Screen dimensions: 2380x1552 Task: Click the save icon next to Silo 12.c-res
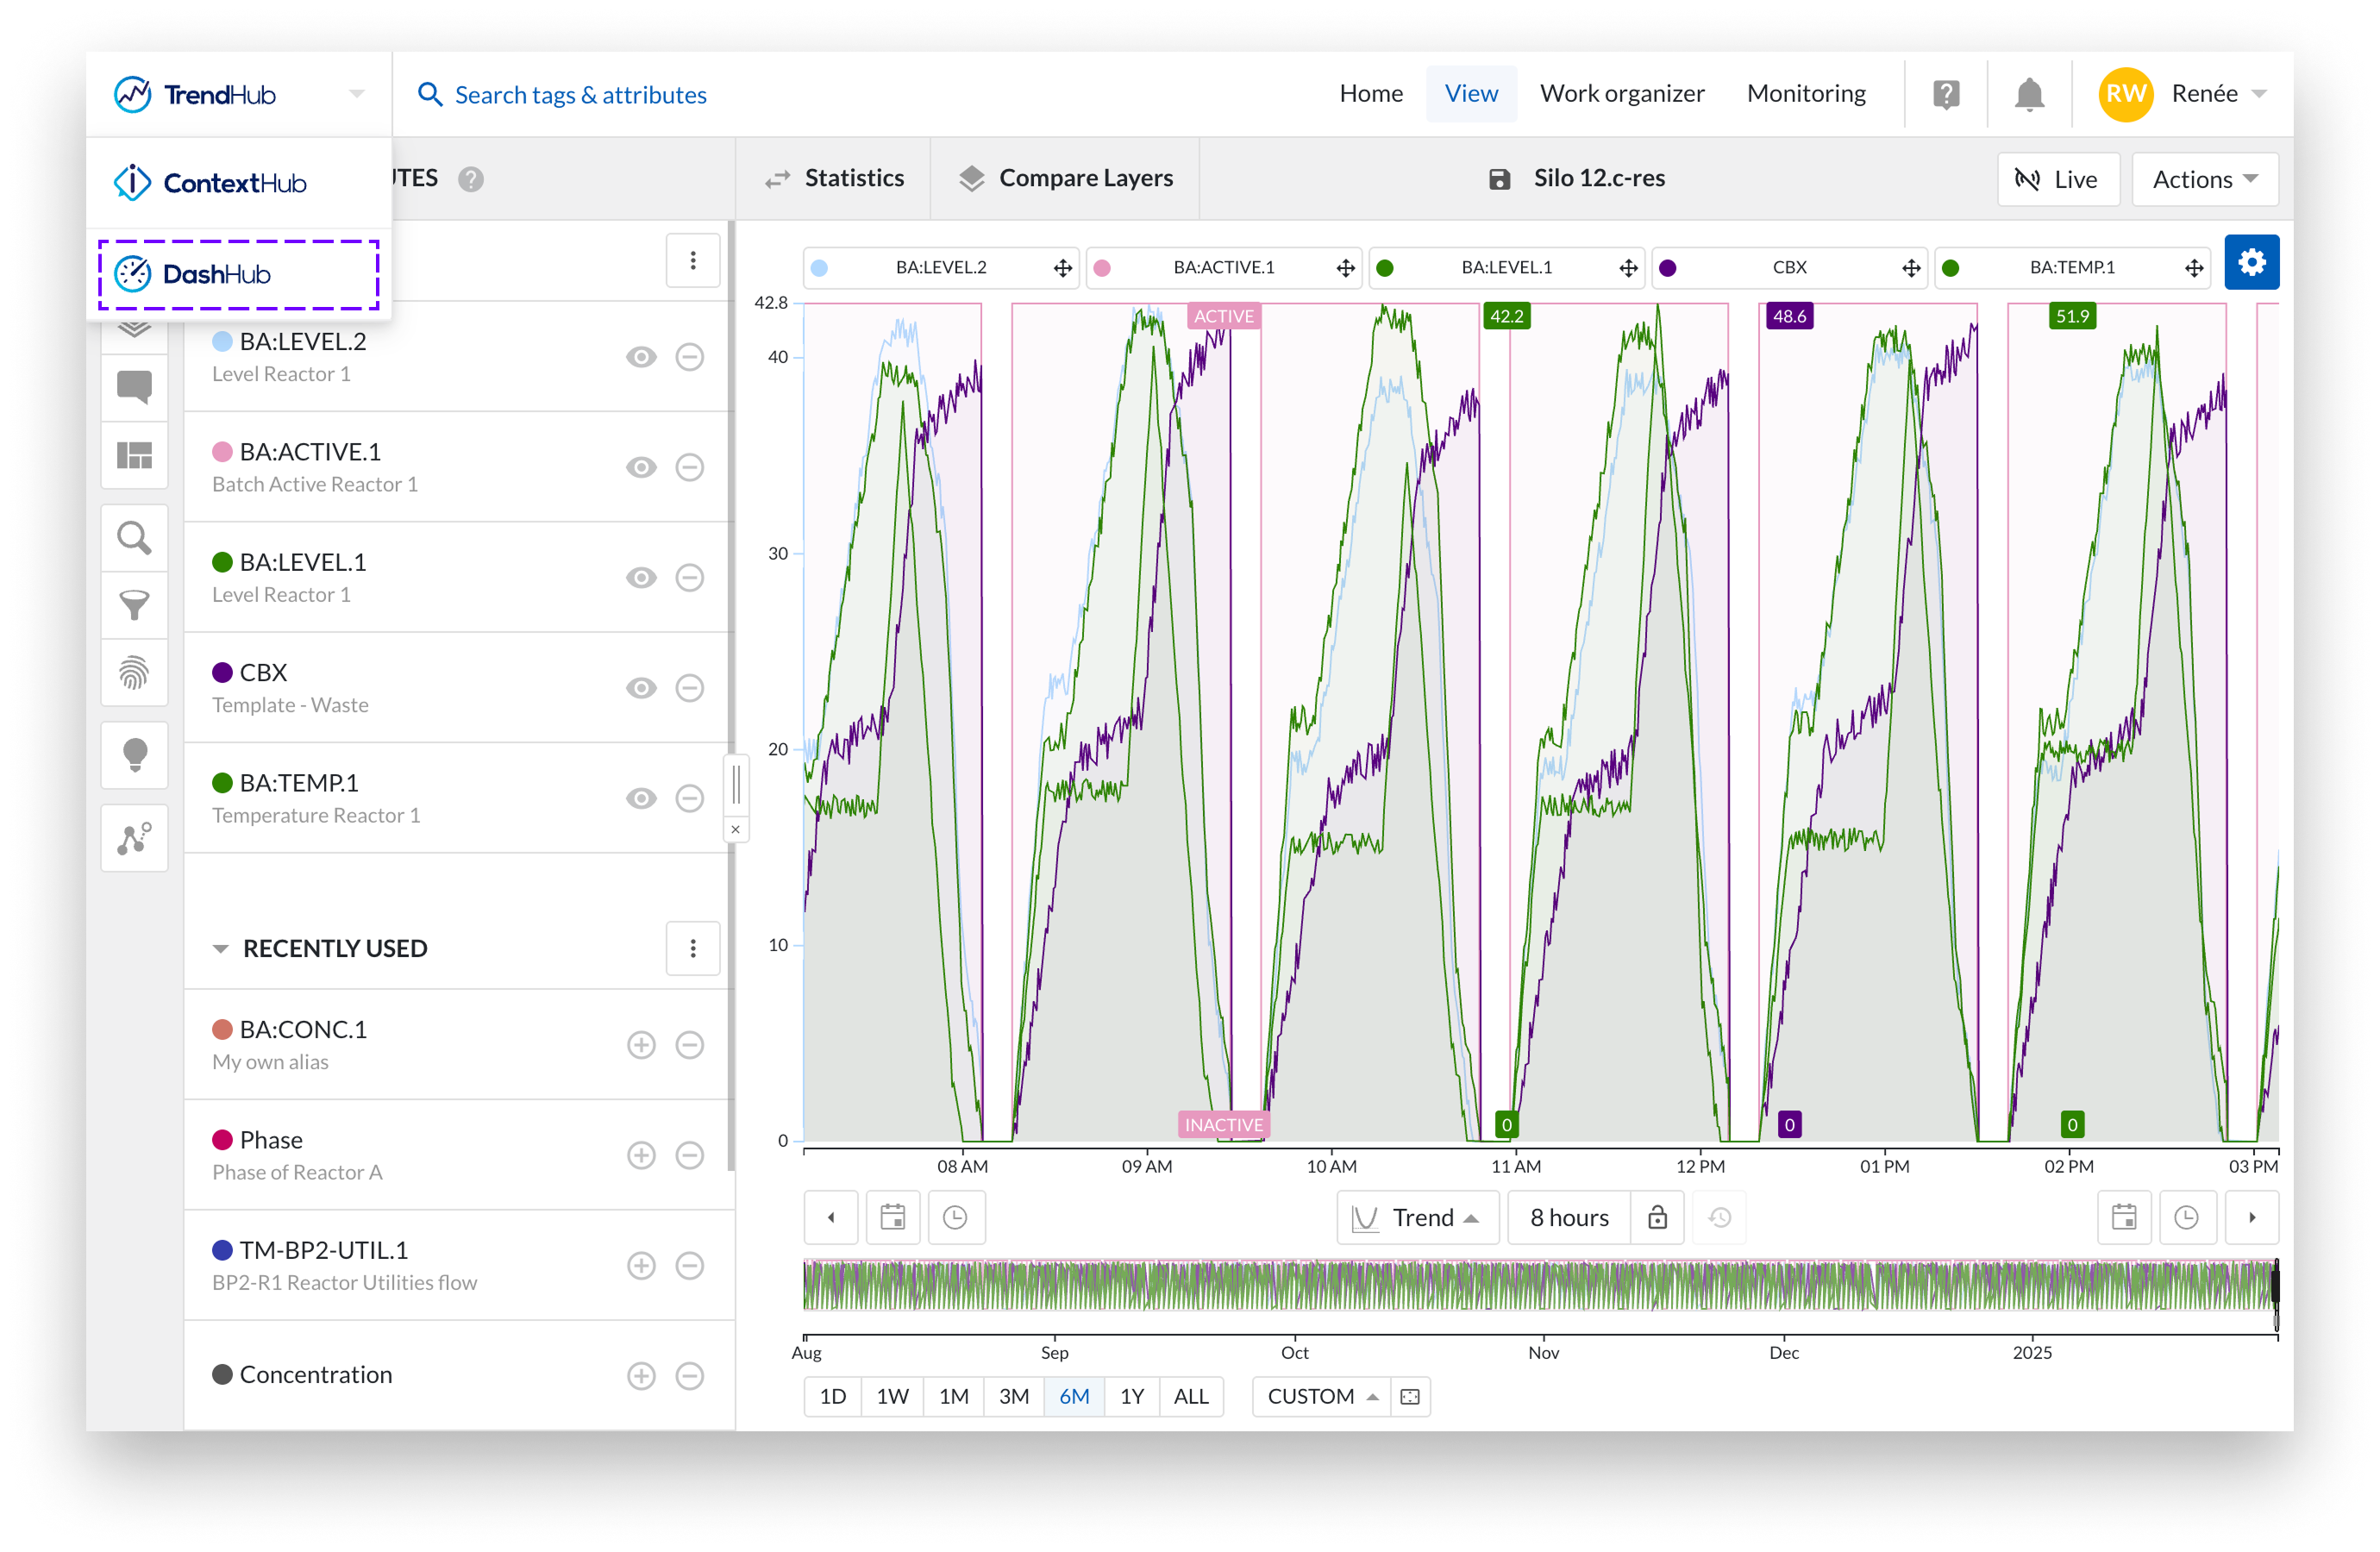(x=1499, y=179)
